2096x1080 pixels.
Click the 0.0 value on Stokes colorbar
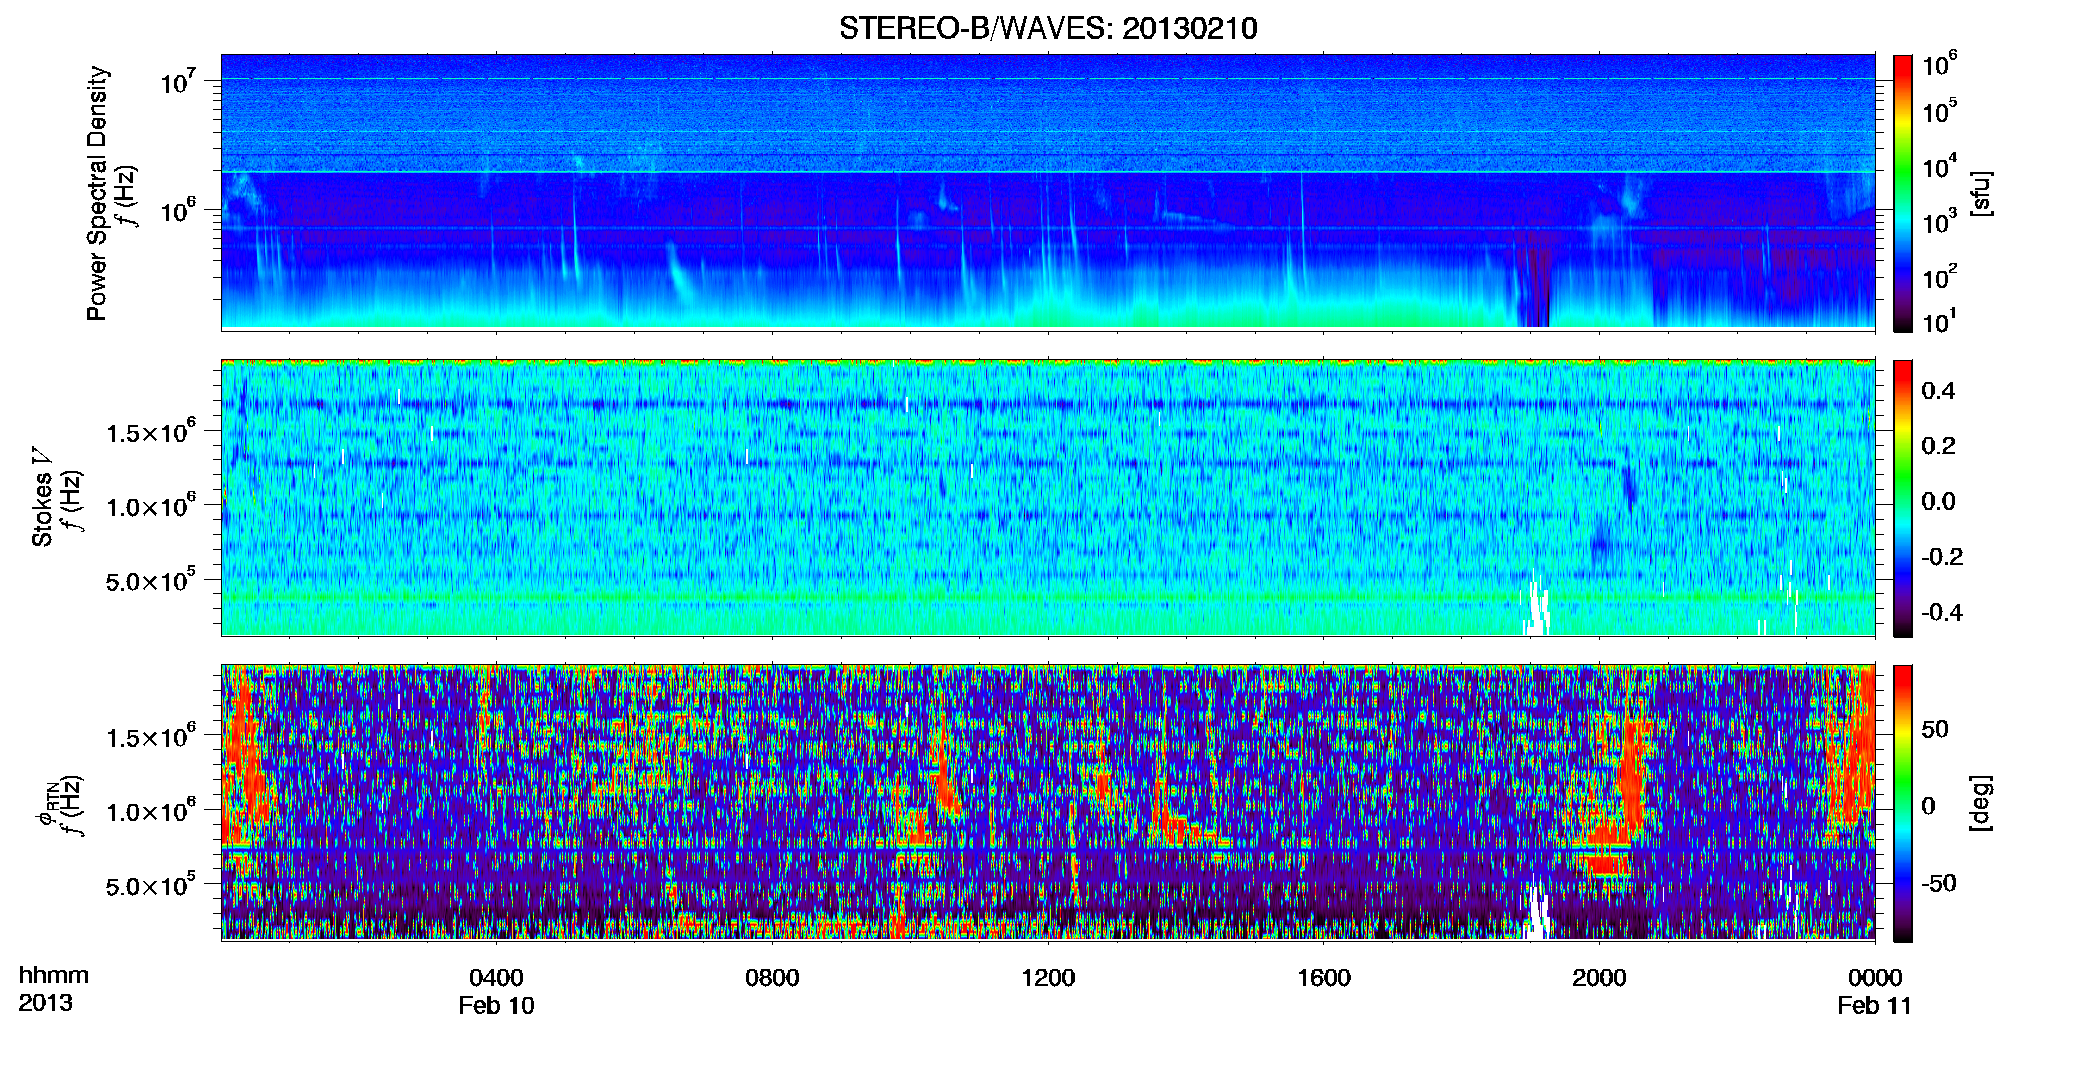[1938, 501]
